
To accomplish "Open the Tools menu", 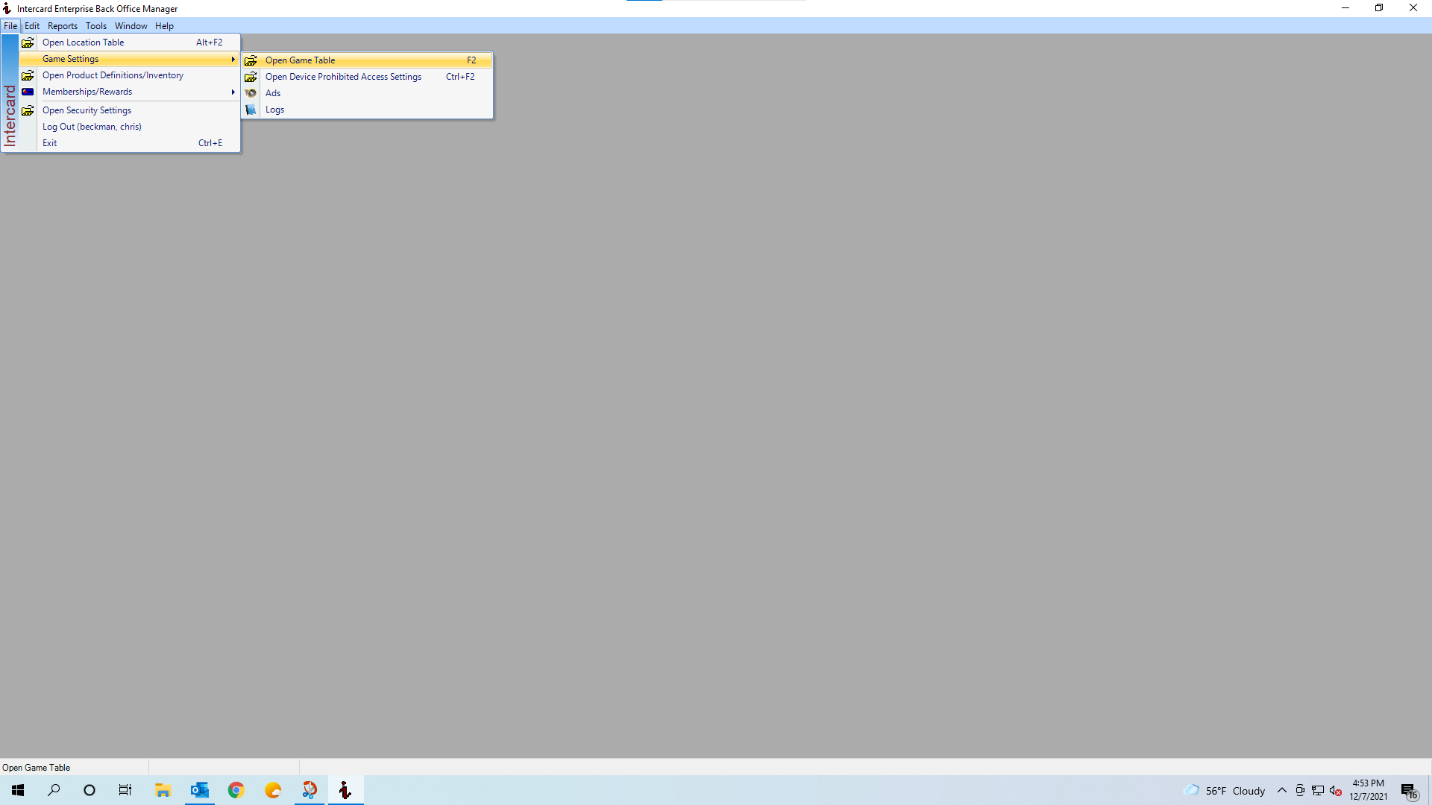I will coord(96,26).
